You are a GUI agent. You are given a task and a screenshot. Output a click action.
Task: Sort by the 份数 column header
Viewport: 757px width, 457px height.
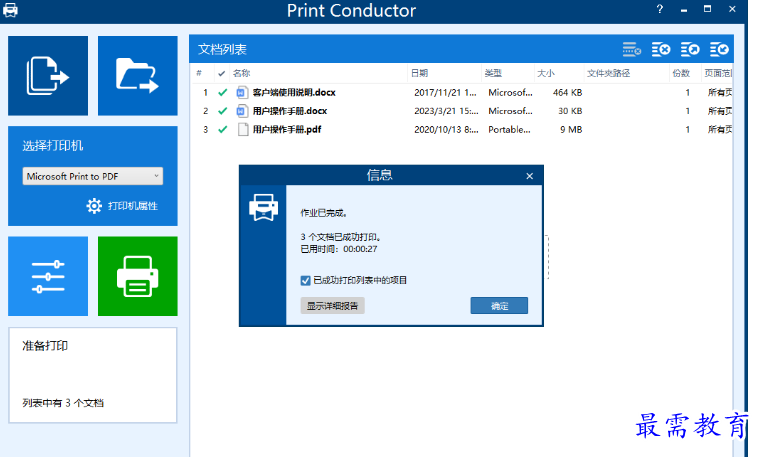(x=681, y=73)
